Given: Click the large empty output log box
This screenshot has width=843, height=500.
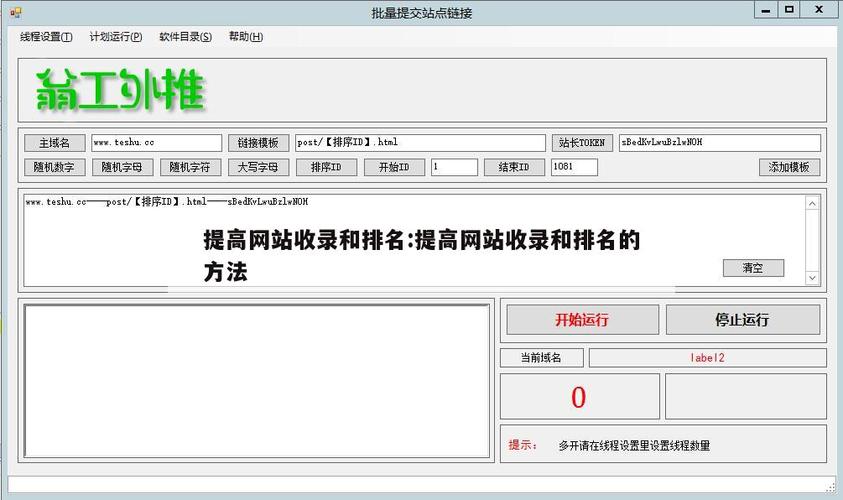Looking at the screenshot, I should click(257, 381).
